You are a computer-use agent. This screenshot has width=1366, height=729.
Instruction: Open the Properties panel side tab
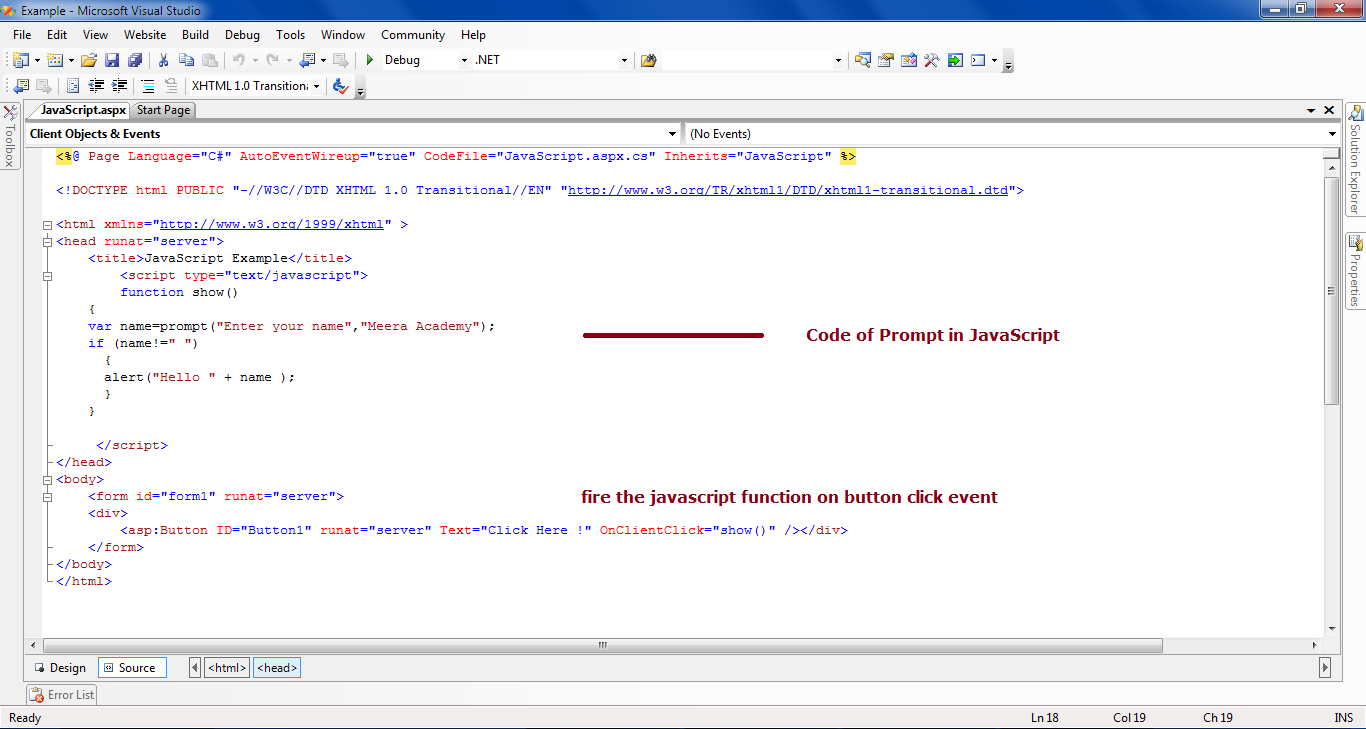1356,268
